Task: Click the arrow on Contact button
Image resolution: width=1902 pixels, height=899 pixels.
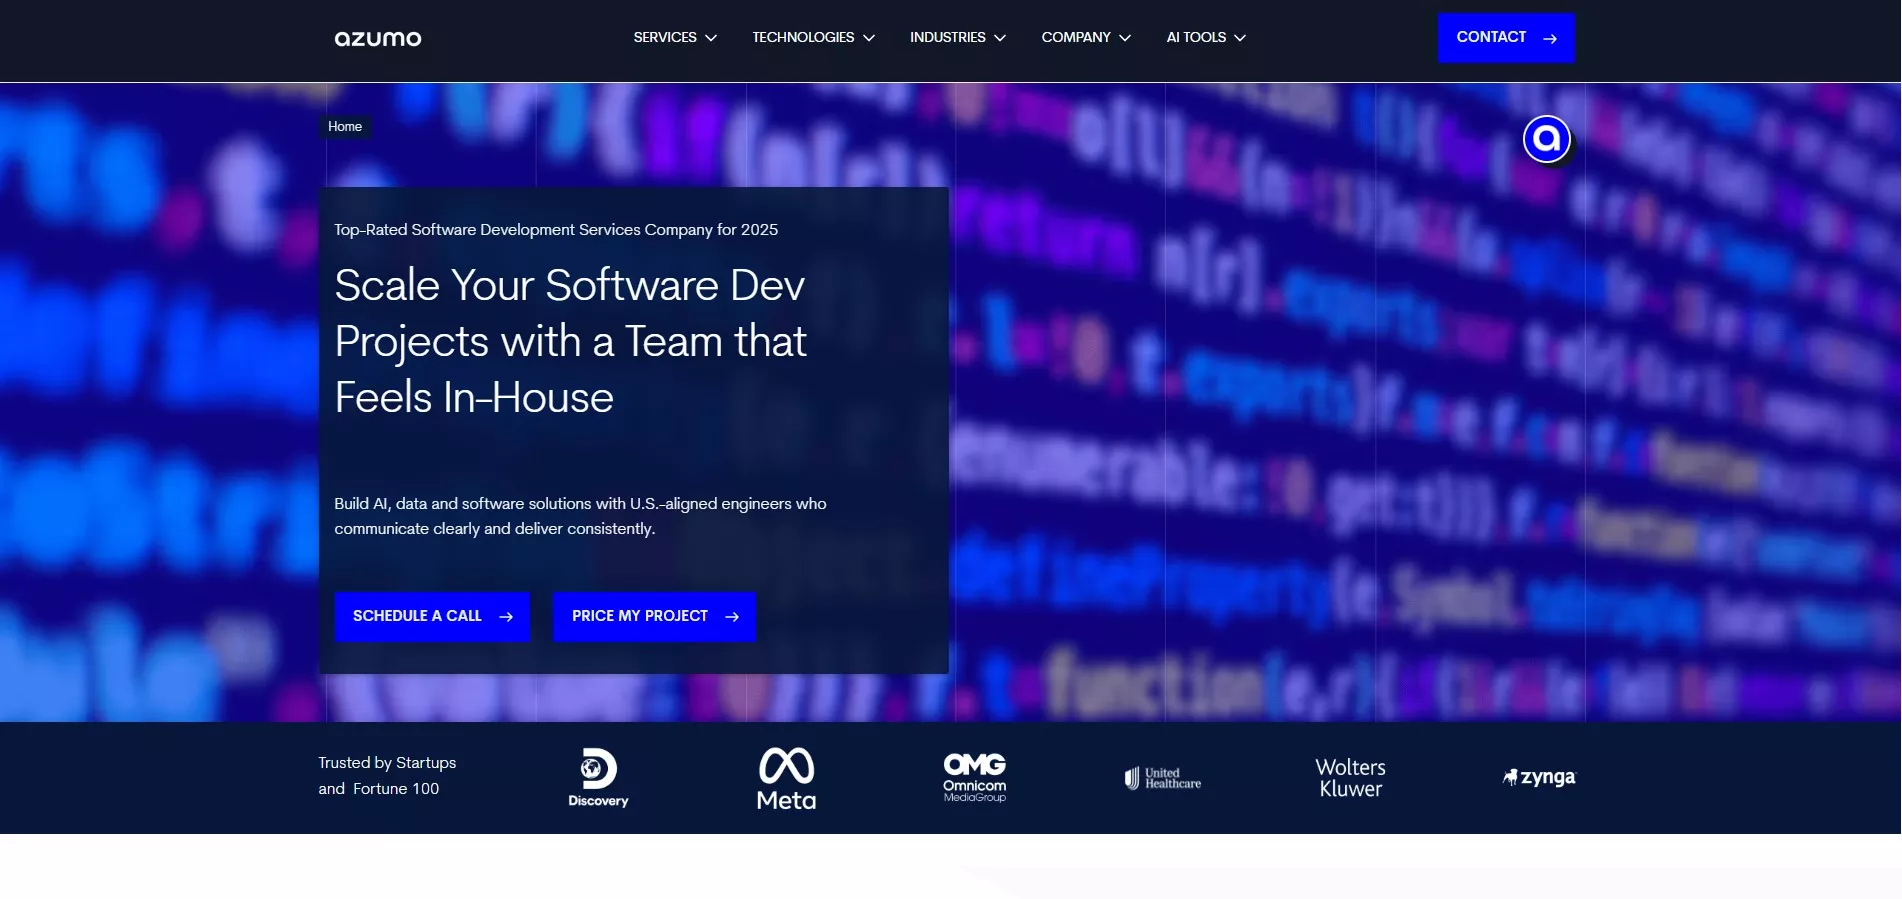Action: tap(1550, 39)
